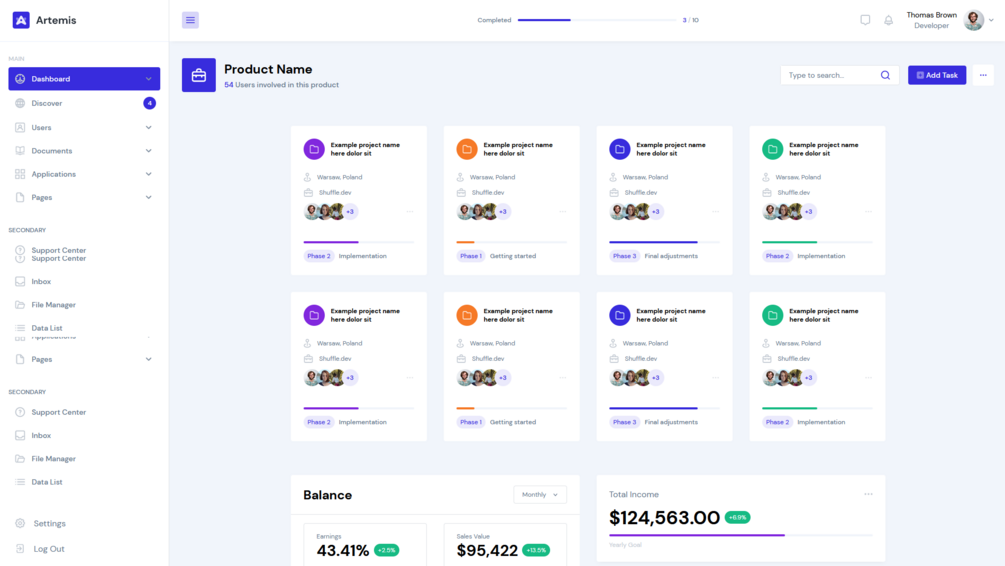1005x566 pixels.
Task: Toggle the hamburger sidebar menu button
Action: tap(190, 20)
